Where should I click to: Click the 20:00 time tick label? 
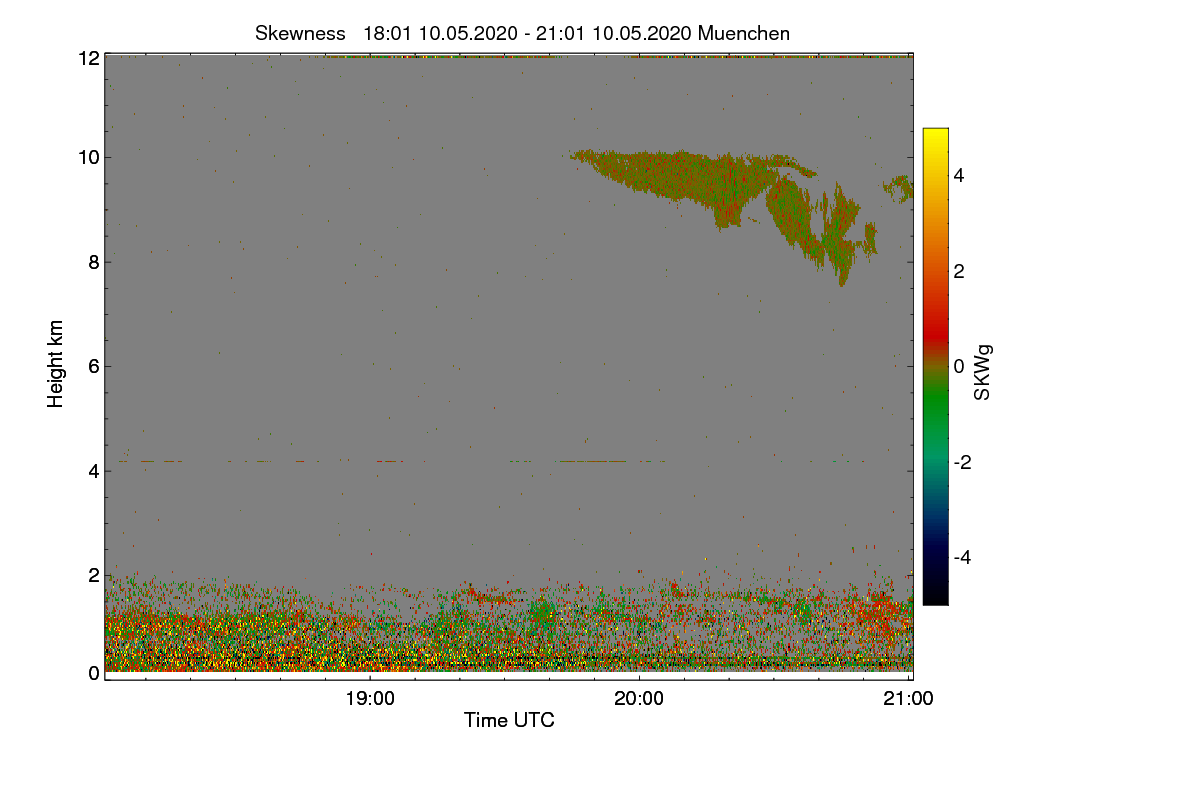639,699
